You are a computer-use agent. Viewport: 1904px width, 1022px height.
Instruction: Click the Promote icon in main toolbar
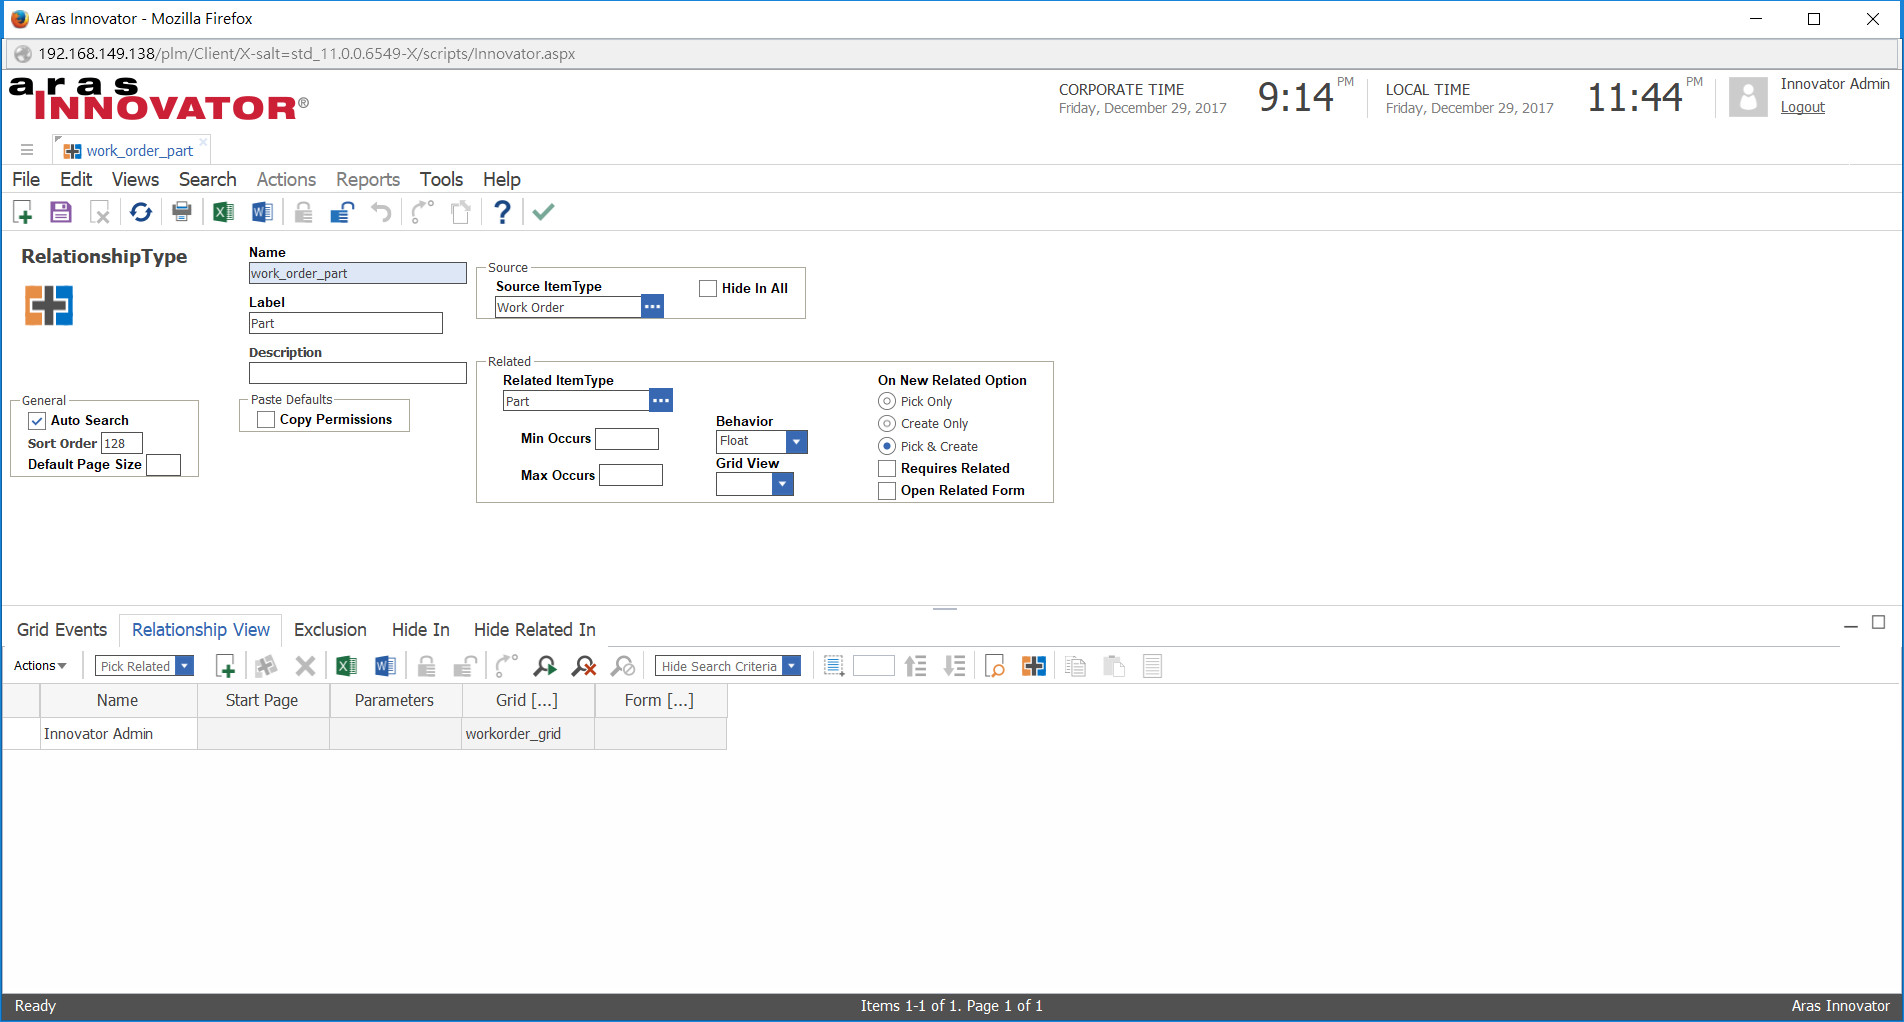422,212
